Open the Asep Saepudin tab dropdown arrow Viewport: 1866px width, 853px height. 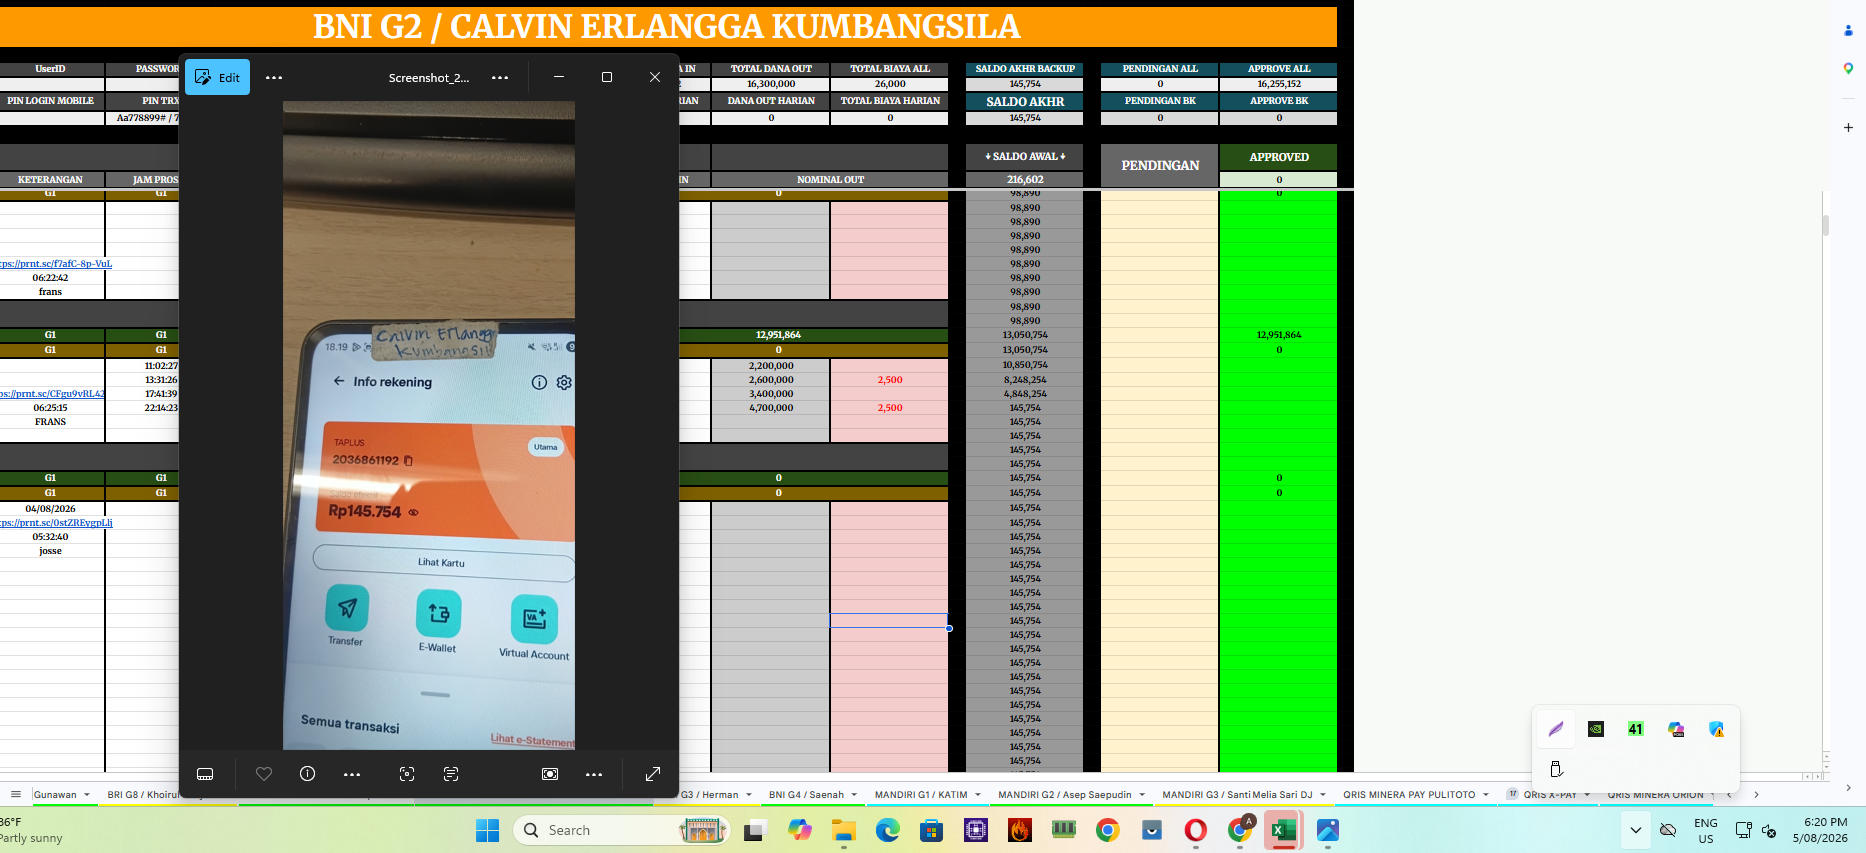(x=1142, y=795)
